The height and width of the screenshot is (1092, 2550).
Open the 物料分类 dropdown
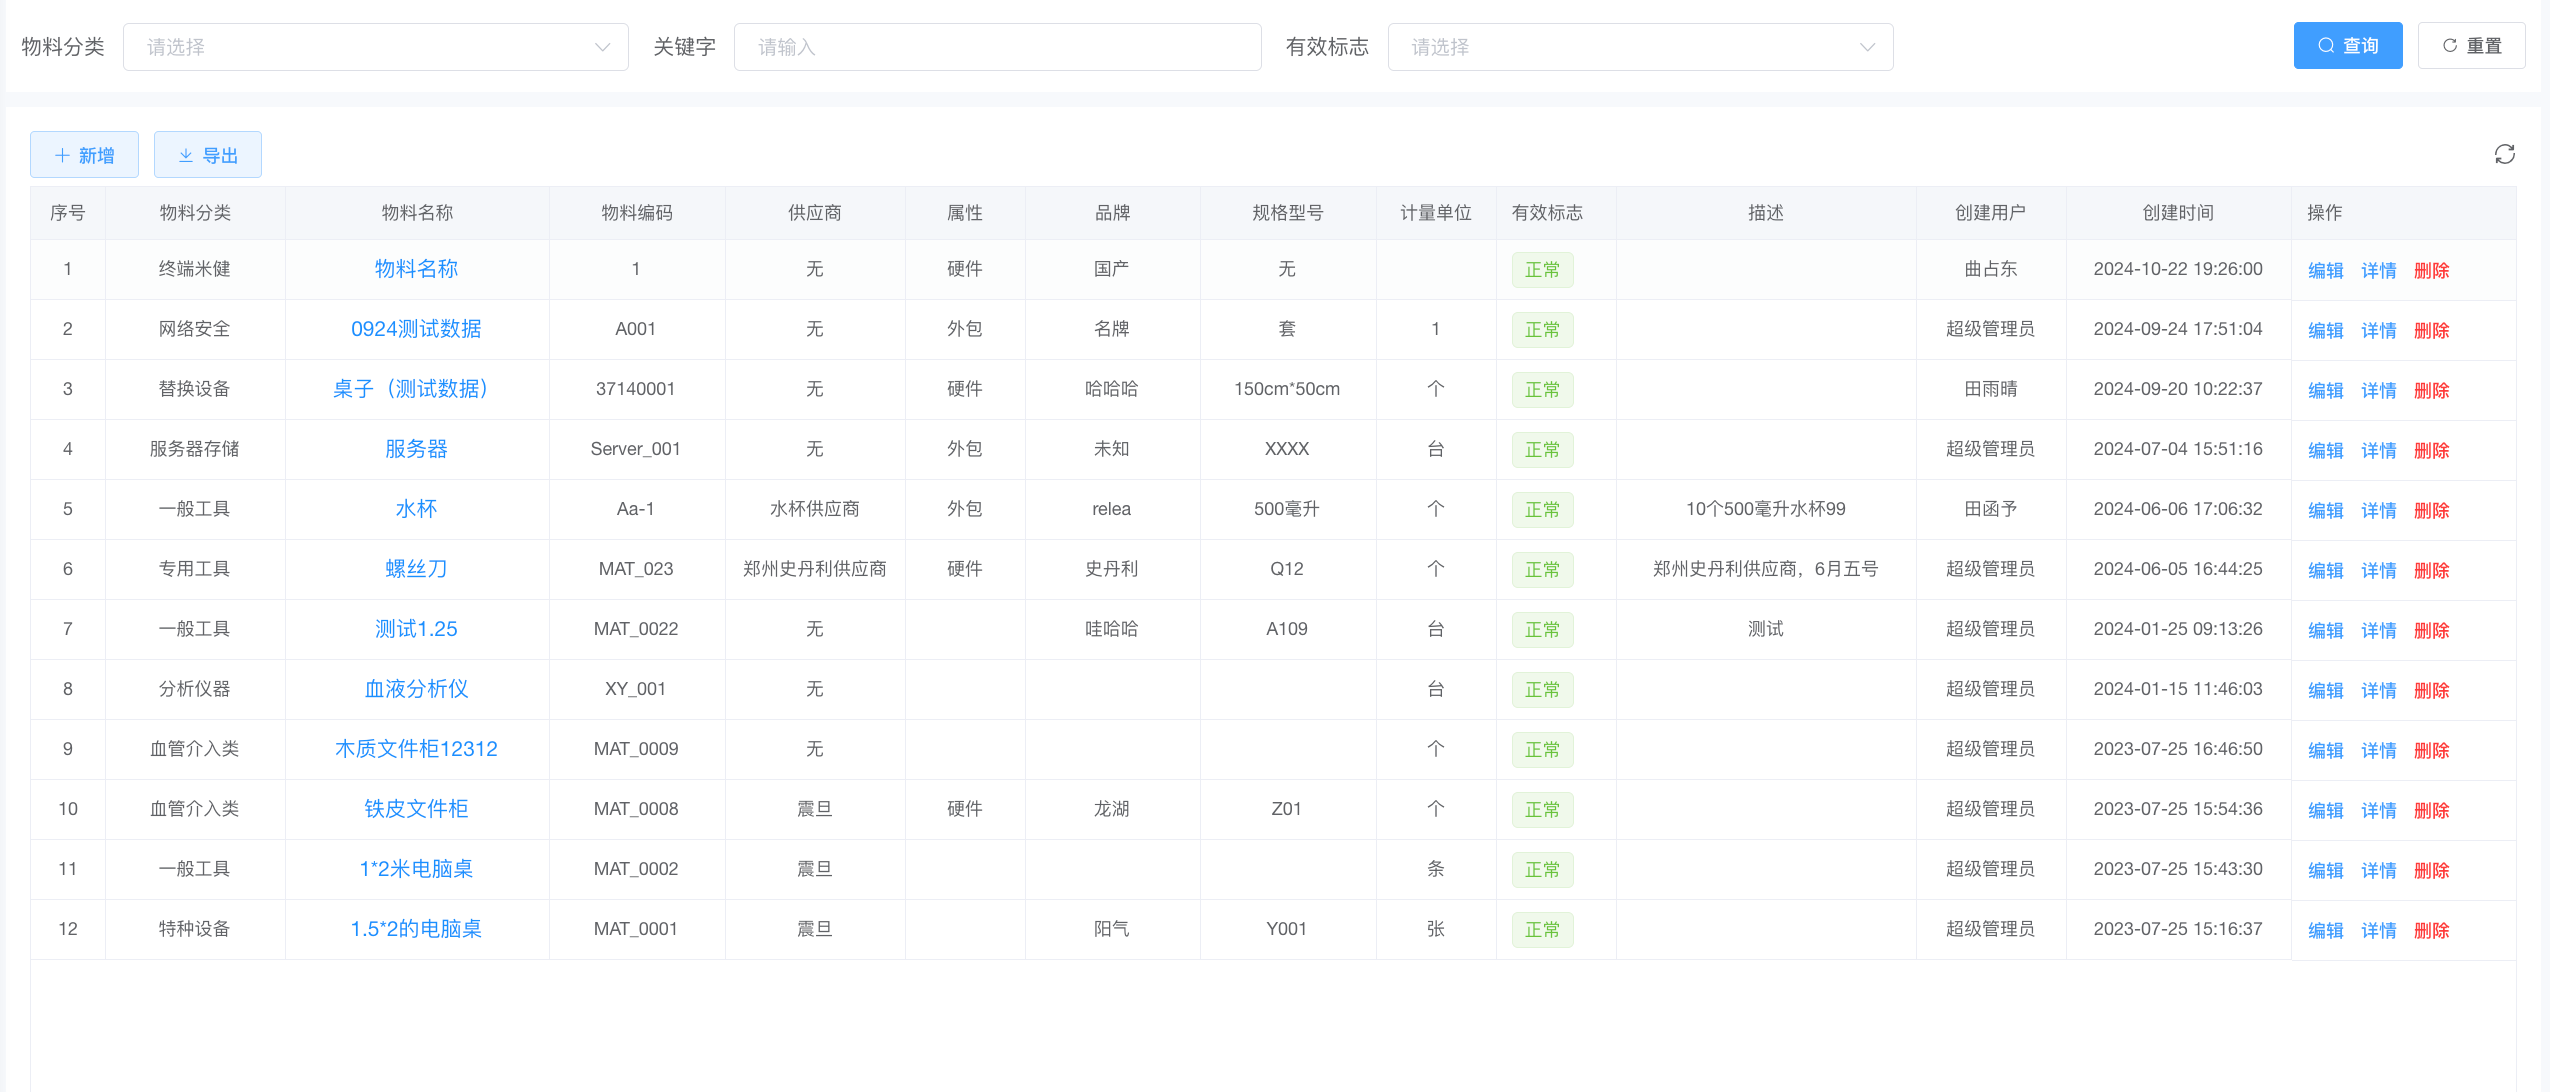coord(375,47)
